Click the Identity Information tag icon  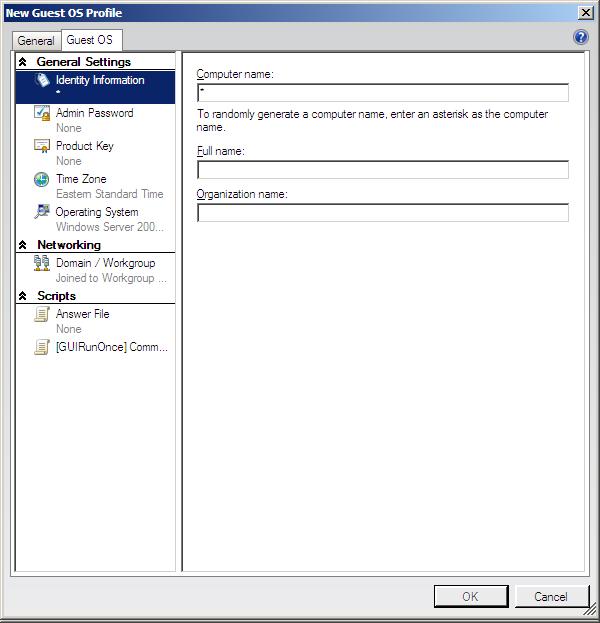coord(42,81)
